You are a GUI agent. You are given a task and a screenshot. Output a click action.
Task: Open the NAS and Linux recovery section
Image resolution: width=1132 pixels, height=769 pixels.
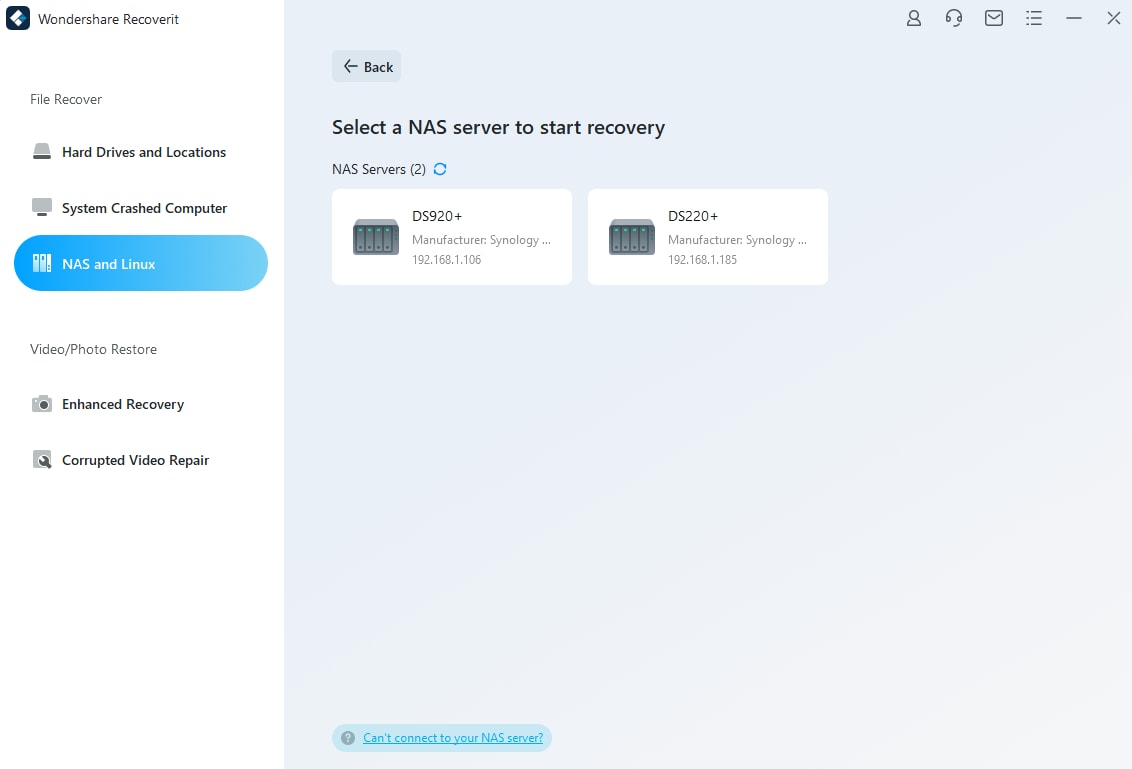pyautogui.click(x=140, y=263)
